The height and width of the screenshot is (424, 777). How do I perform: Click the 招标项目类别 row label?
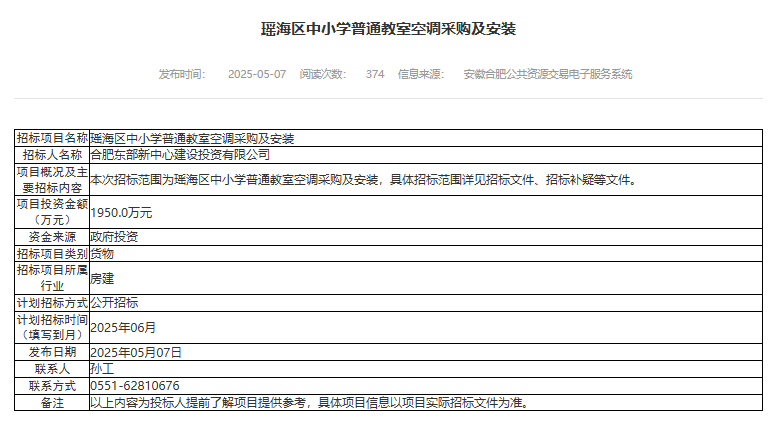pos(52,254)
